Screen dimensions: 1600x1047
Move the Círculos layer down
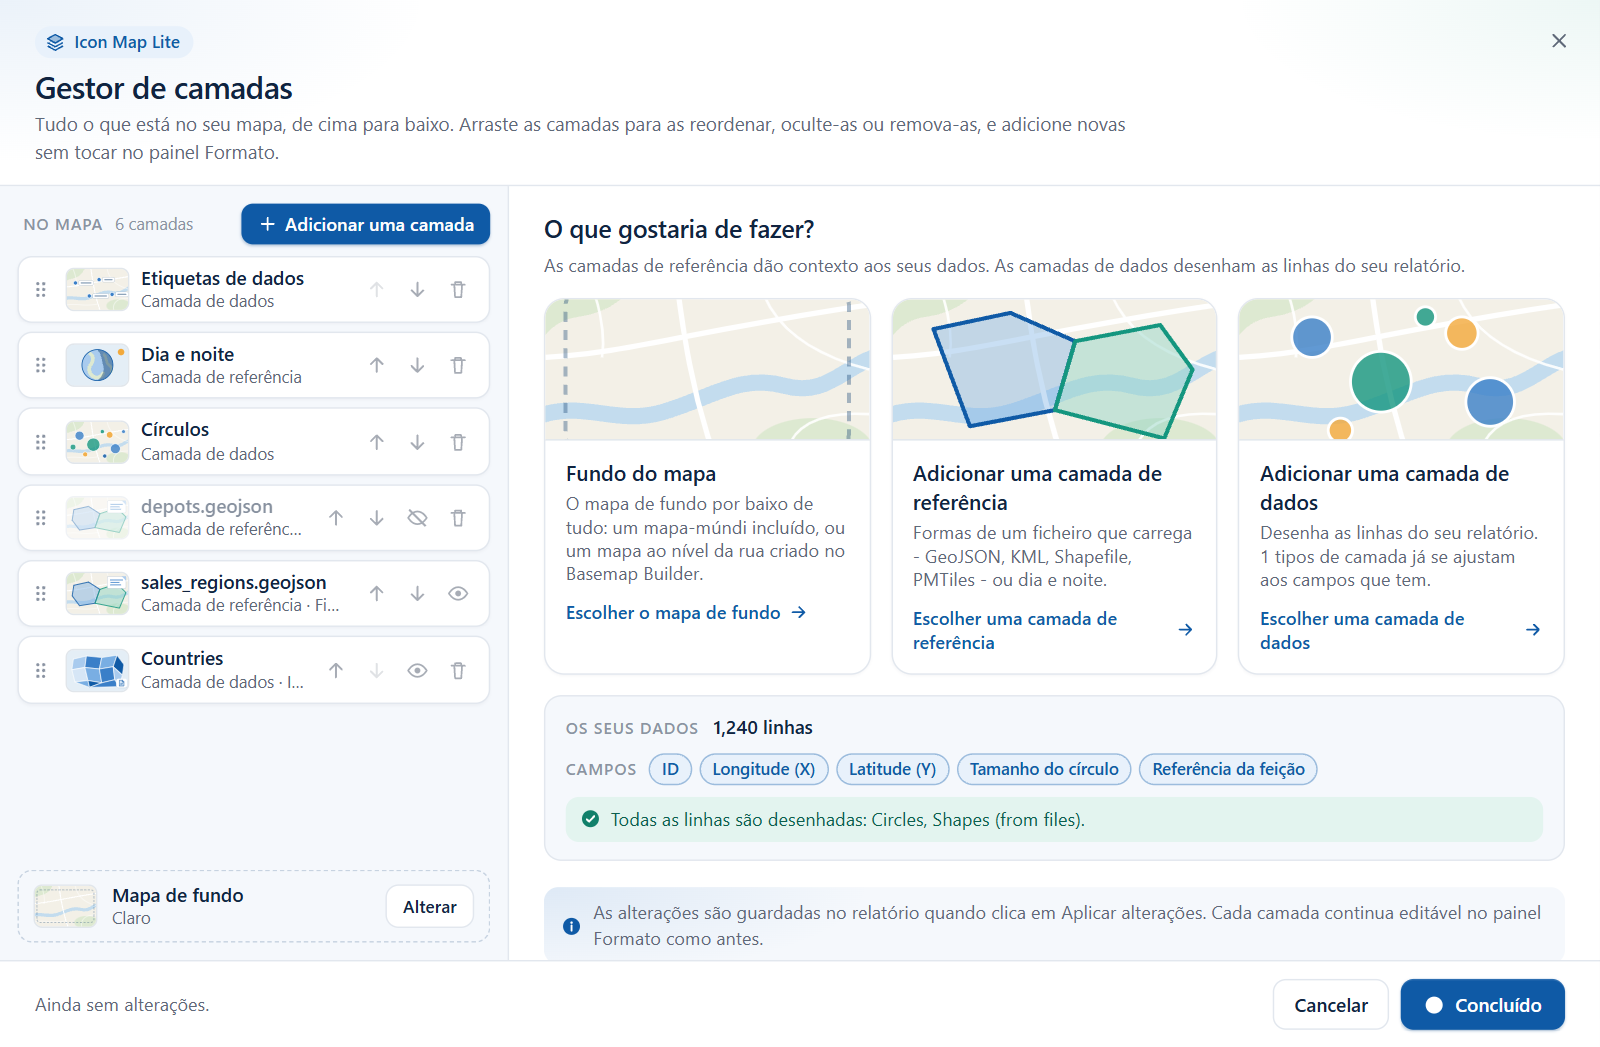[417, 442]
